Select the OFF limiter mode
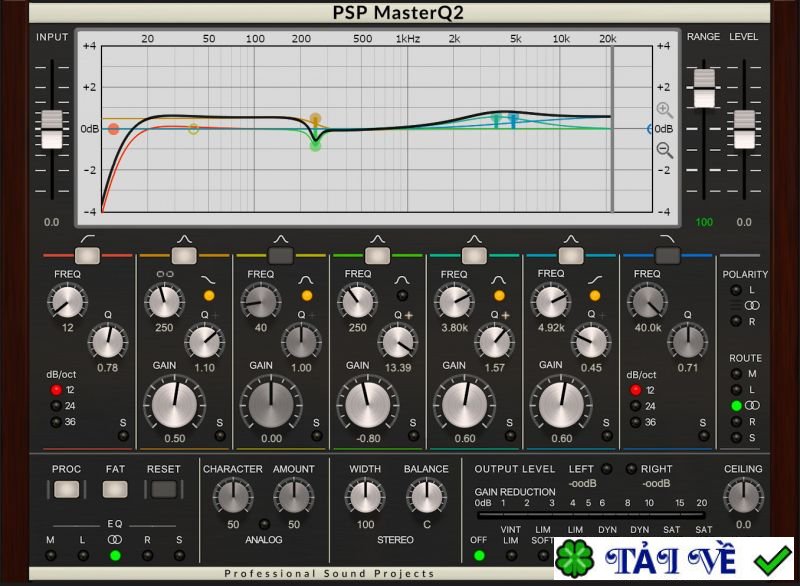This screenshot has height=586, width=800. point(478,555)
